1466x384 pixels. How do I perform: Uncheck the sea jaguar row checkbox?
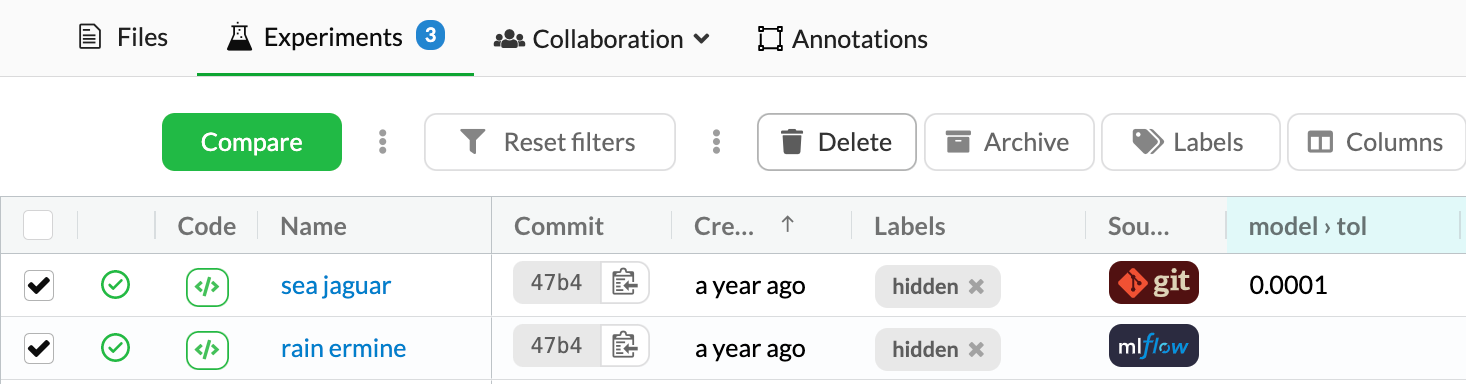pos(38,286)
